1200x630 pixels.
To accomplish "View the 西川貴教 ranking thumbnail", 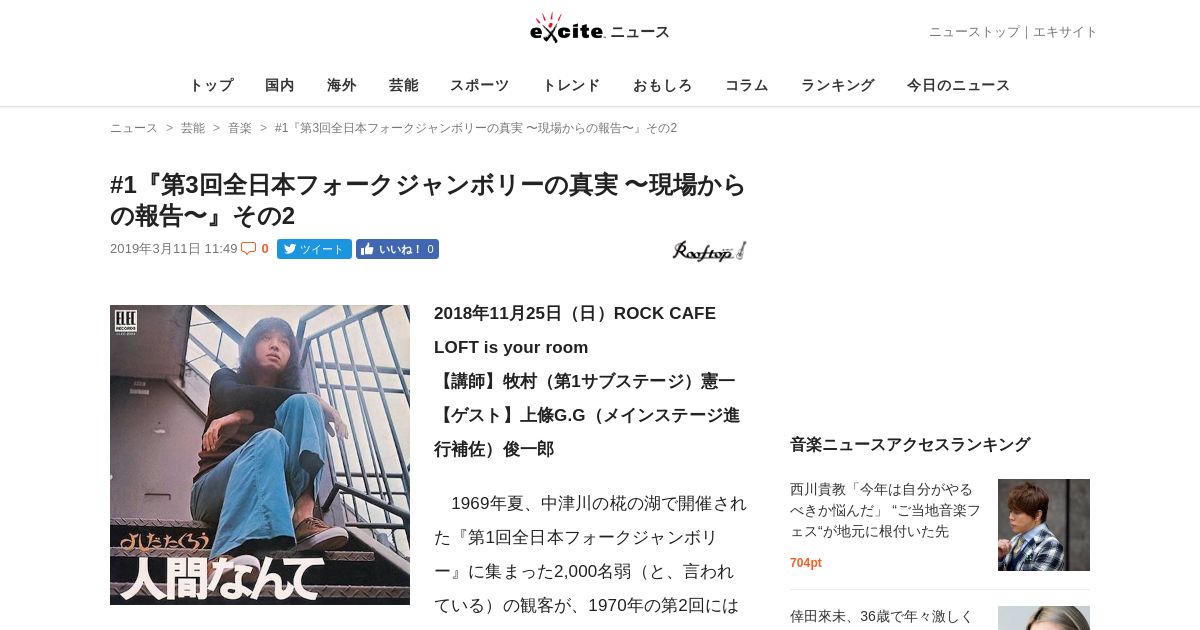I will tap(1044, 525).
